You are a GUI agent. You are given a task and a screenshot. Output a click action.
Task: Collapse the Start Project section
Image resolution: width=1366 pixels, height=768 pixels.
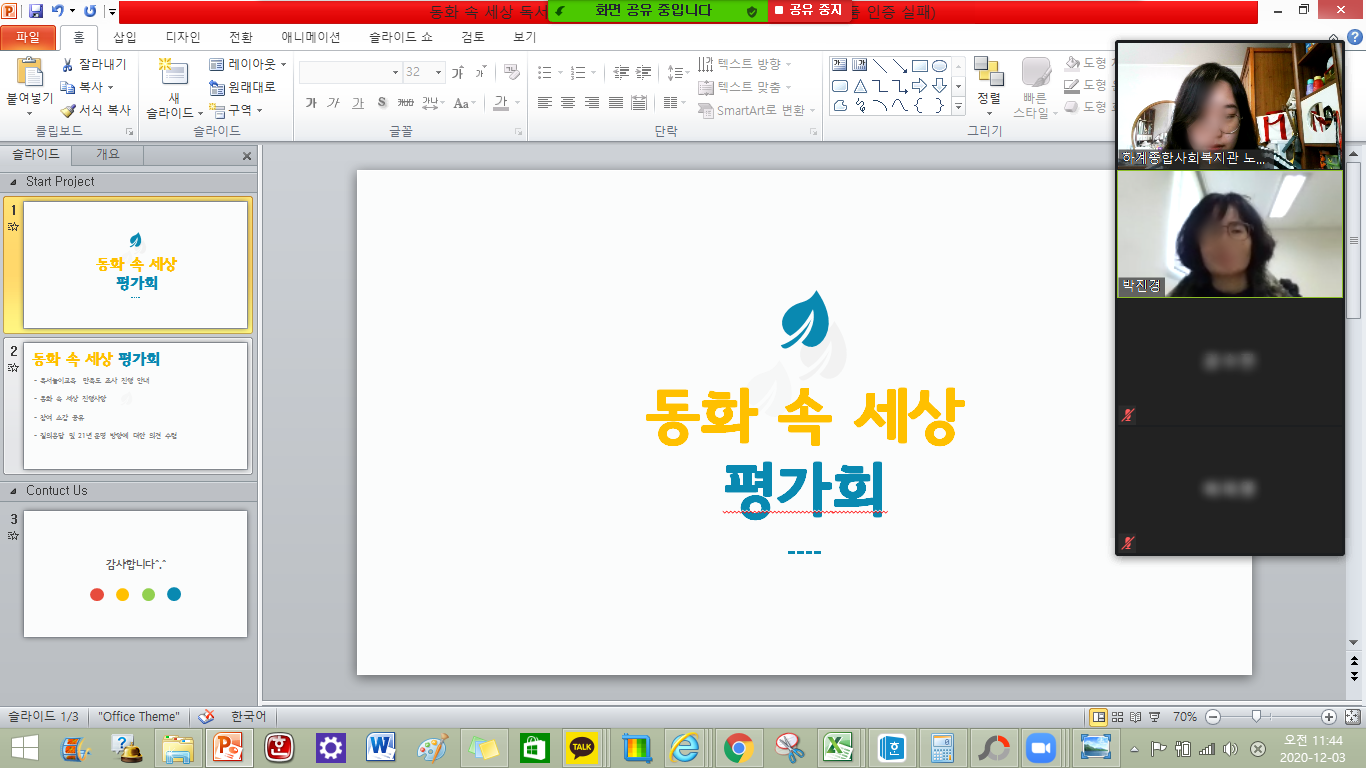click(x=13, y=182)
